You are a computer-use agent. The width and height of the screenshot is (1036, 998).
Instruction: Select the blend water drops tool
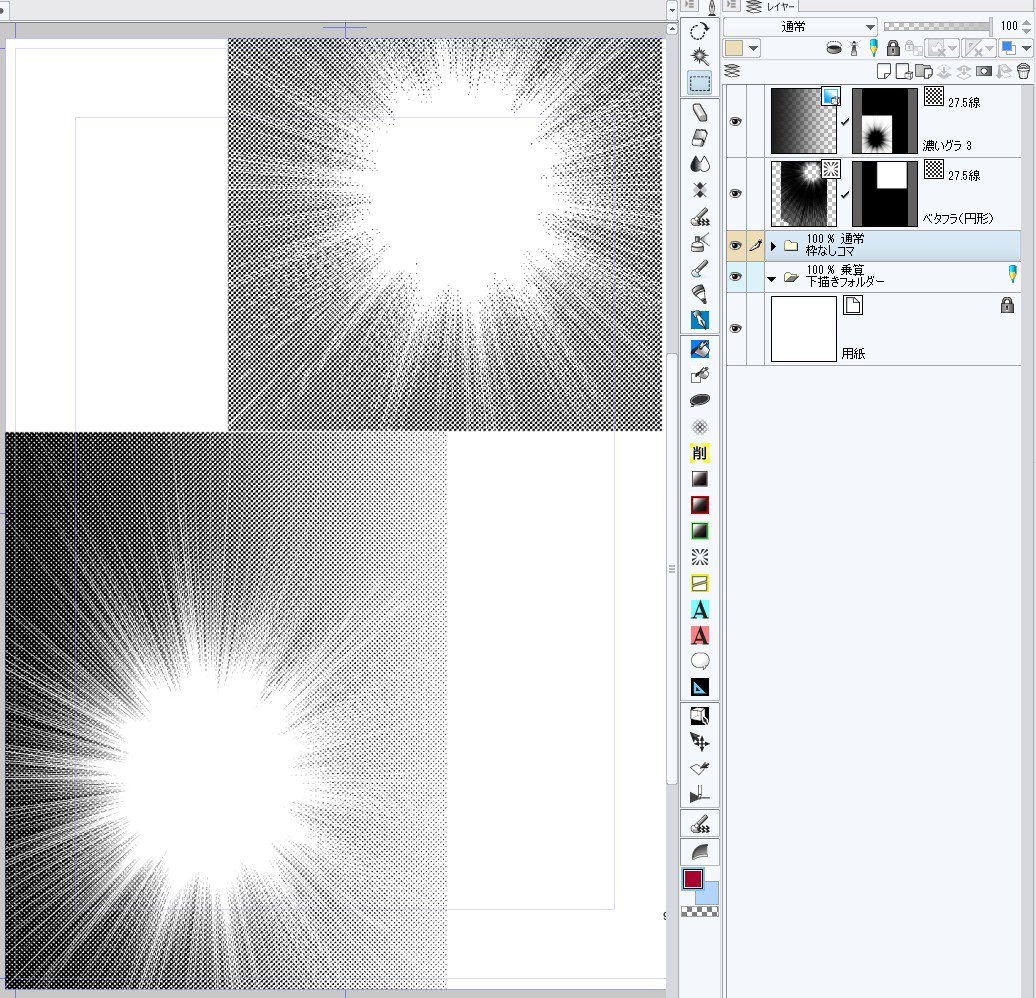pos(699,163)
